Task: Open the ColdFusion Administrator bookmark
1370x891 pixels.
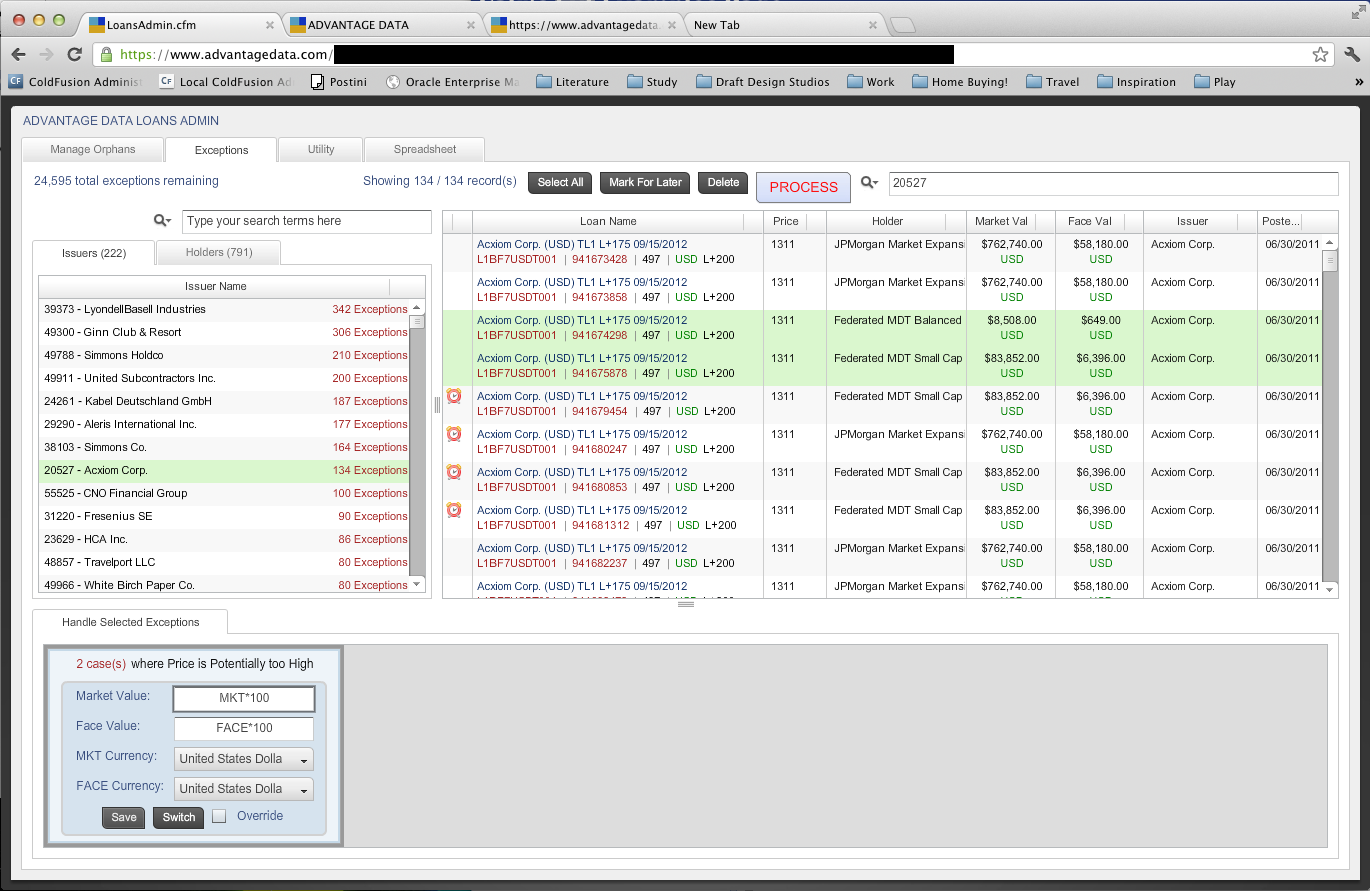Action: coord(76,82)
